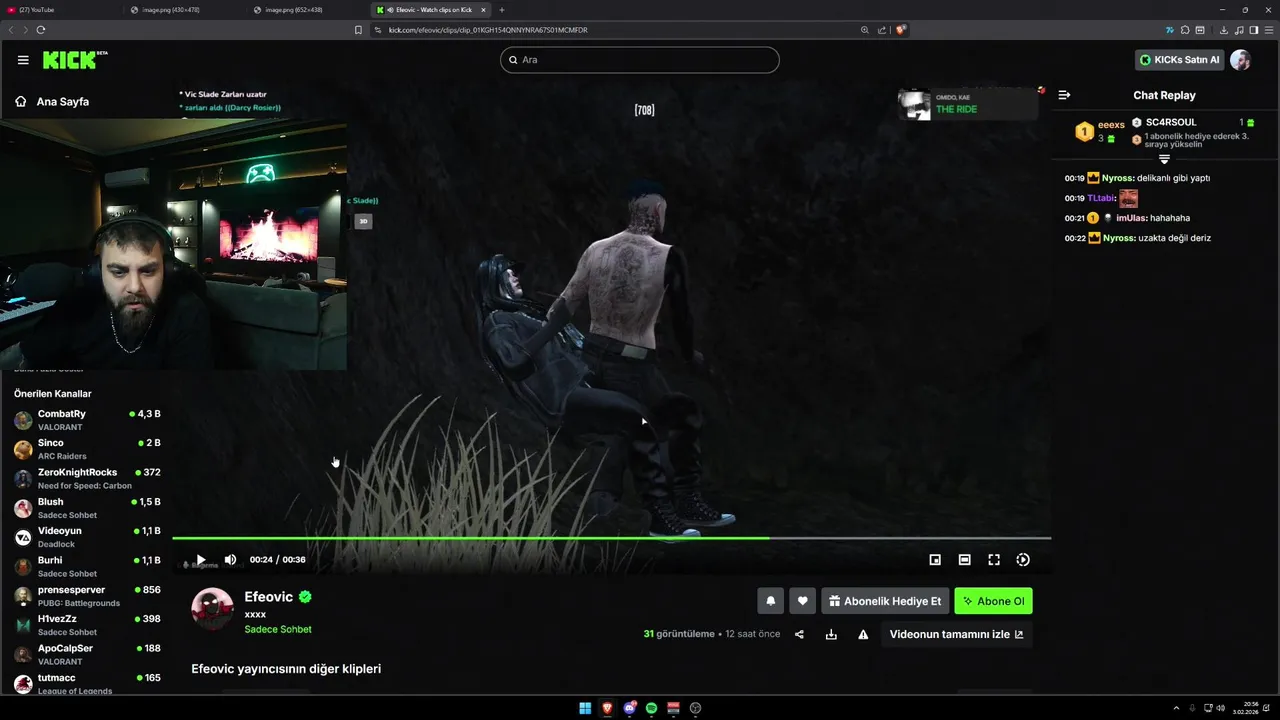Enable picture-in-picture mini player

935,560
